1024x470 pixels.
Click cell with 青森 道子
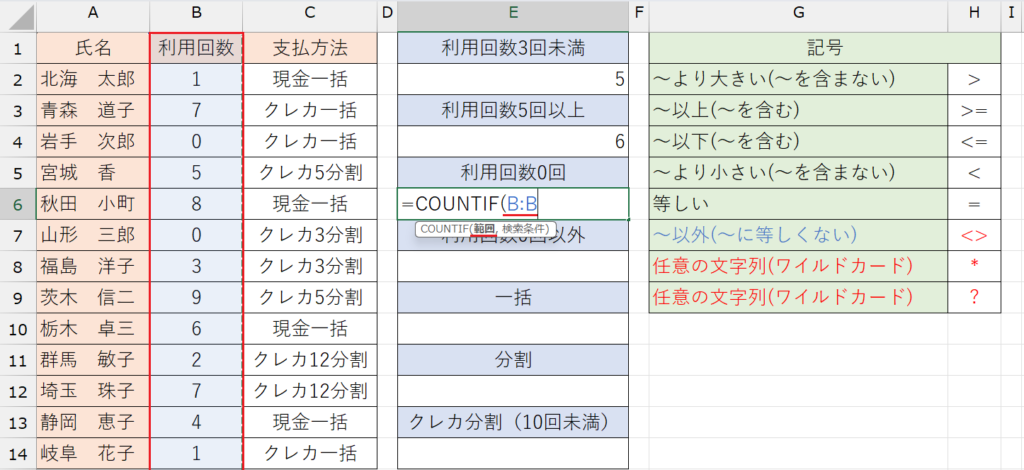coord(93,110)
